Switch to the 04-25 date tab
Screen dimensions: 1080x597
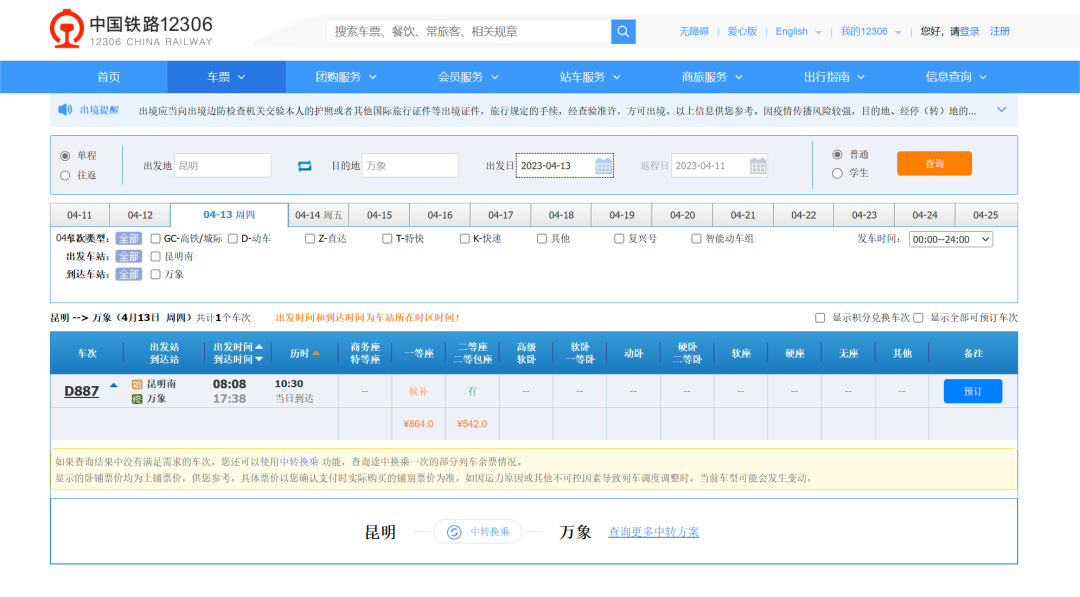pos(986,216)
